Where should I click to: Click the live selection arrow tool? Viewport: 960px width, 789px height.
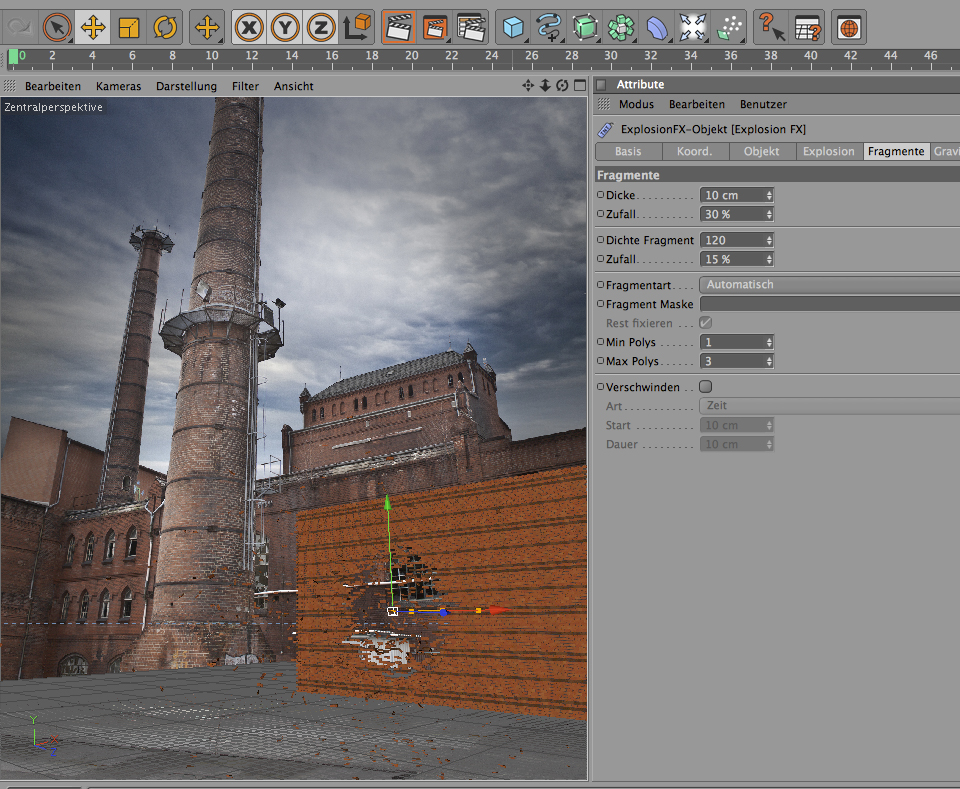click(x=57, y=27)
